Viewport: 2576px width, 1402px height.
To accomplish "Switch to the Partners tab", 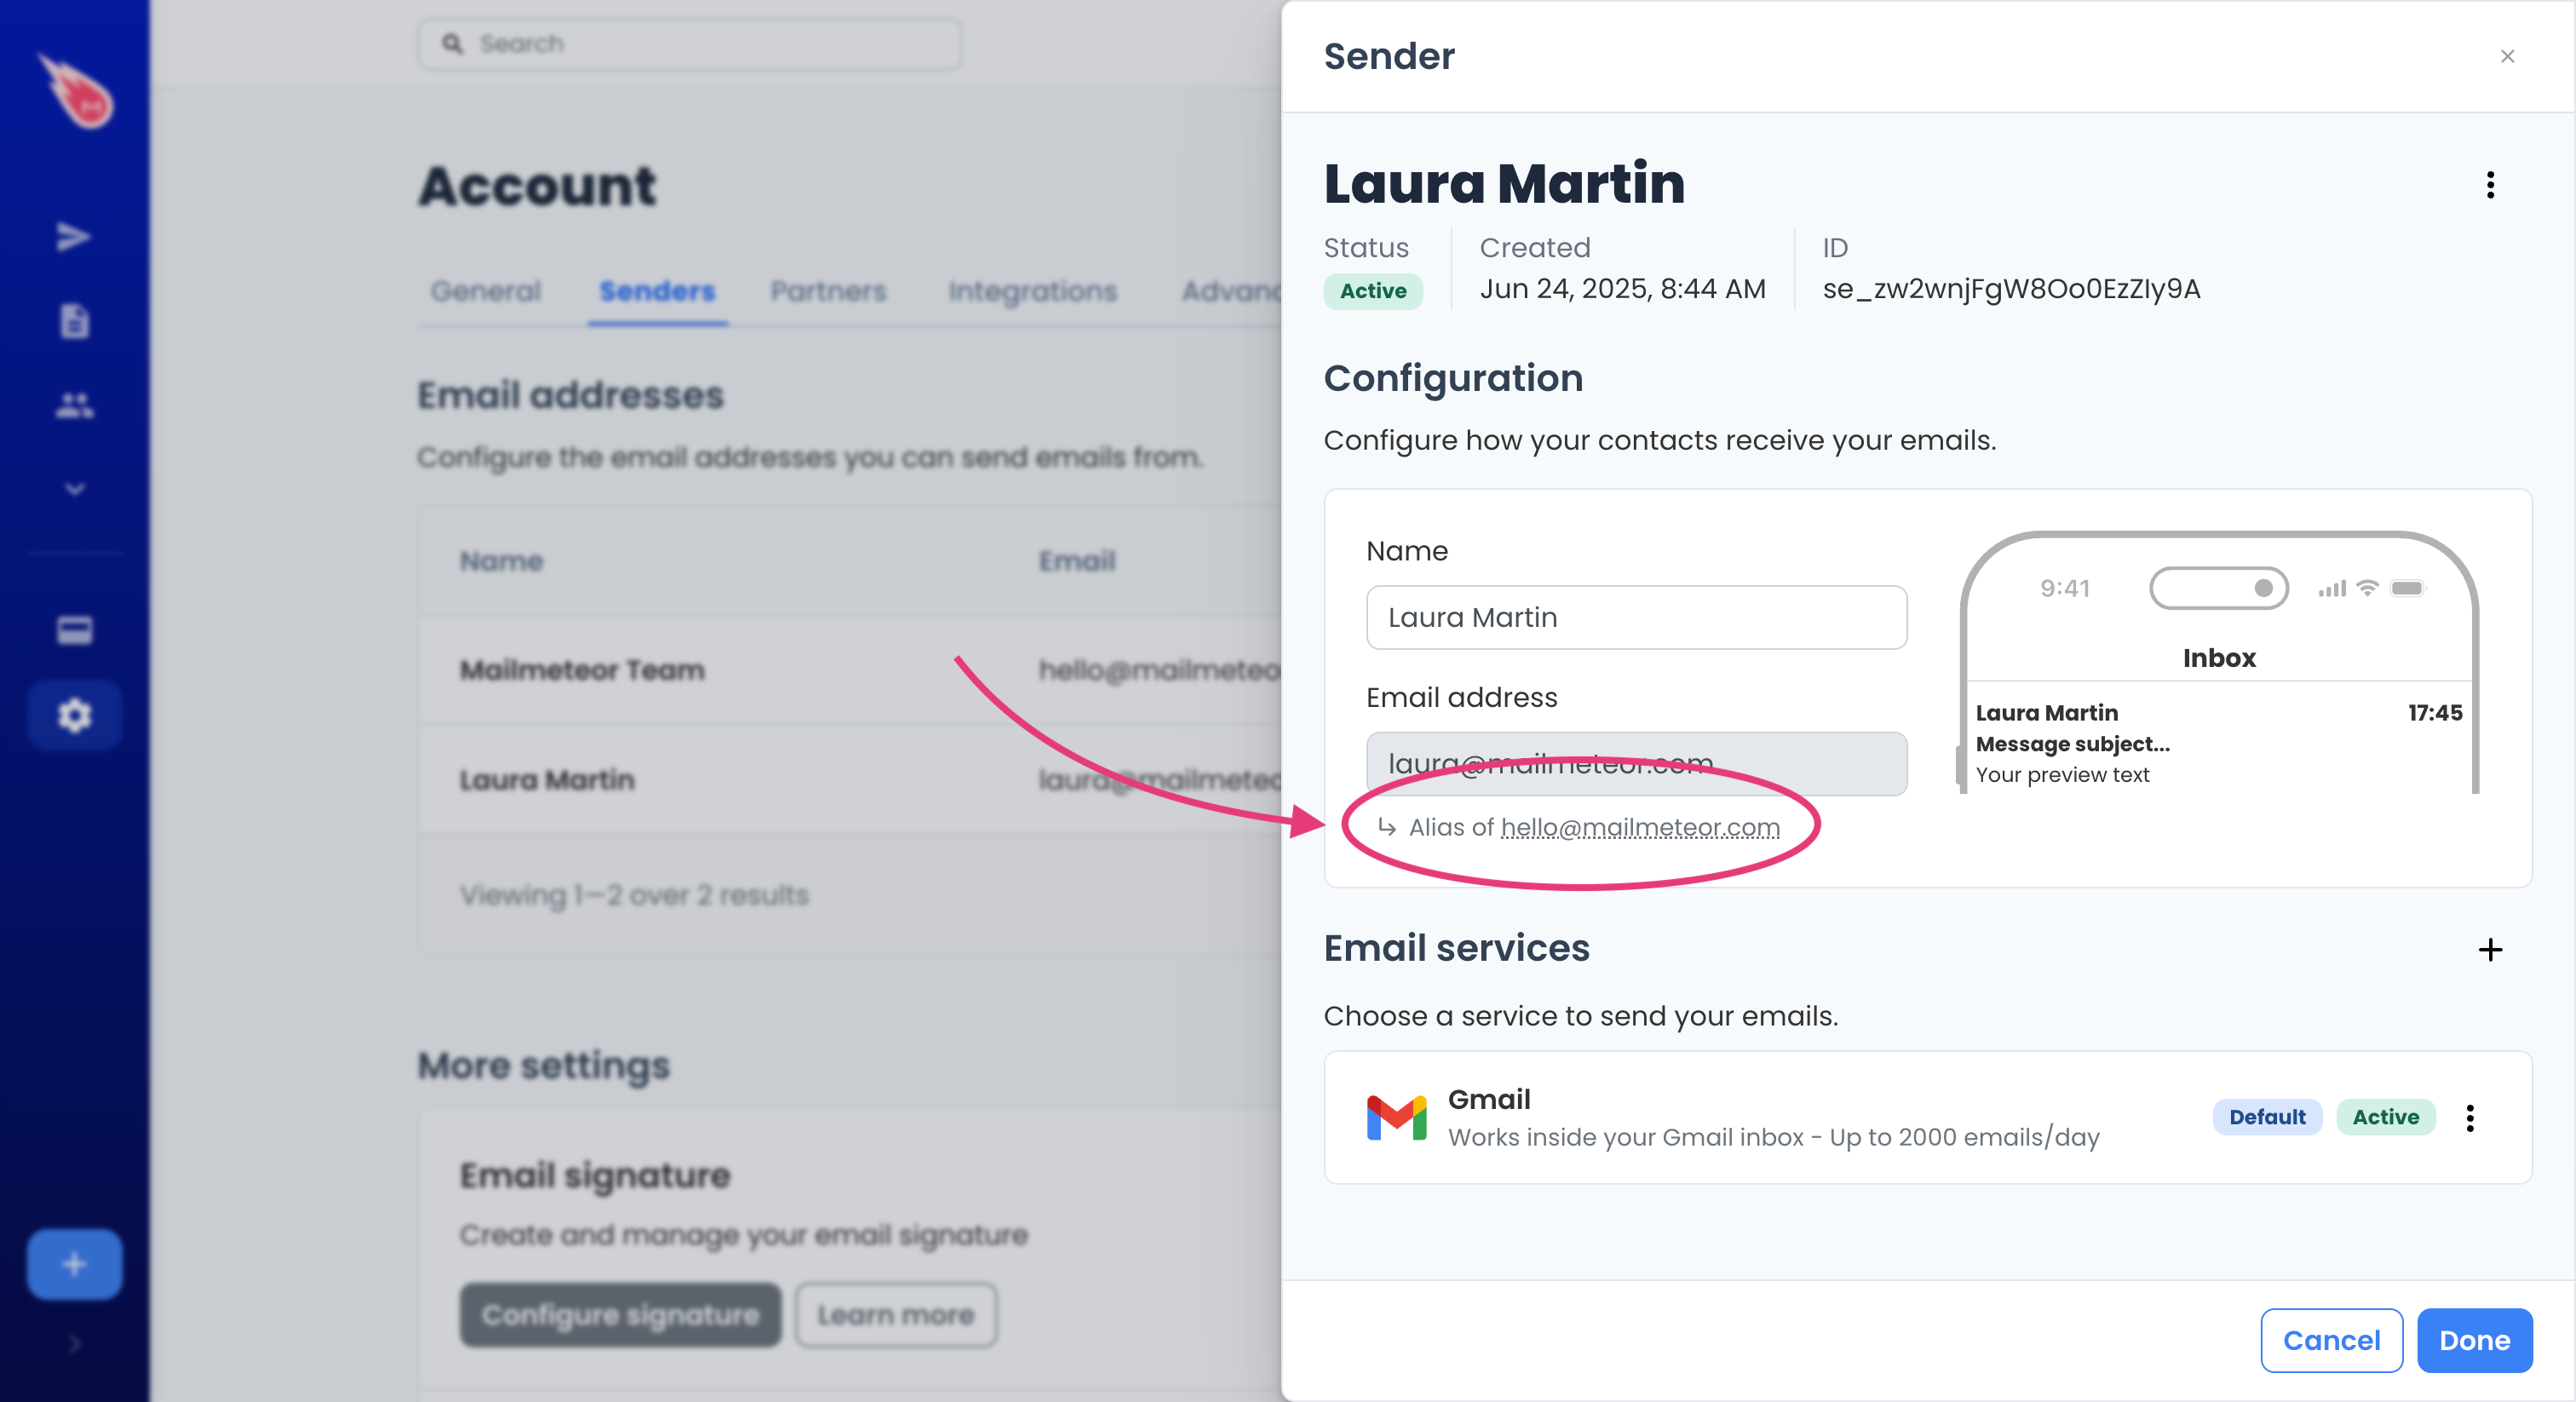I will click(x=828, y=291).
